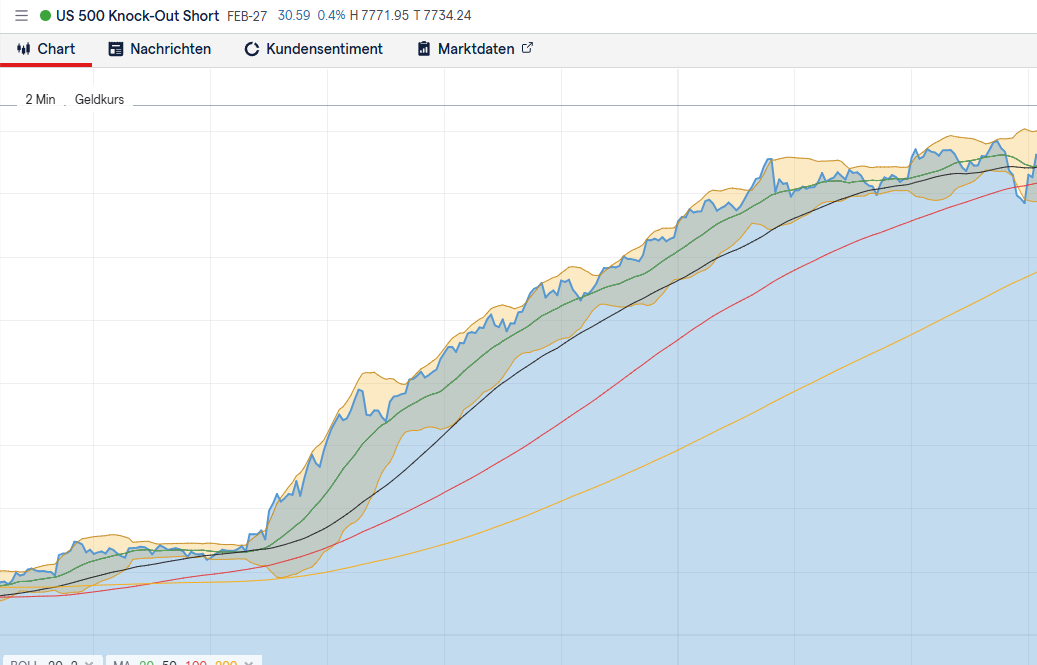
Task: Open Marktdaten external link arrow icon
Action: click(527, 48)
